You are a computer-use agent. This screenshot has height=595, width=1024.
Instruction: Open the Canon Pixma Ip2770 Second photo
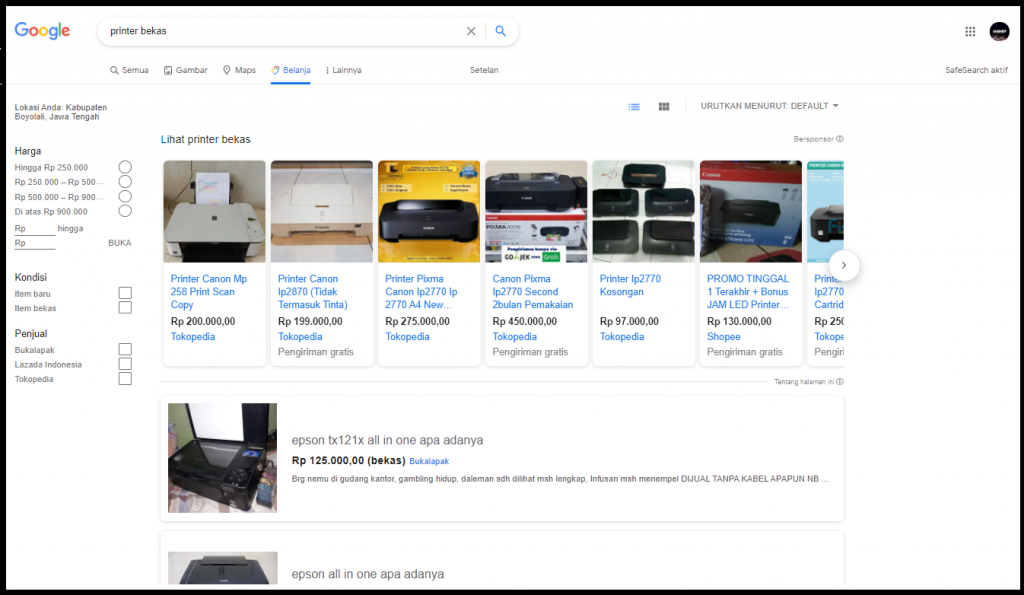pos(536,212)
